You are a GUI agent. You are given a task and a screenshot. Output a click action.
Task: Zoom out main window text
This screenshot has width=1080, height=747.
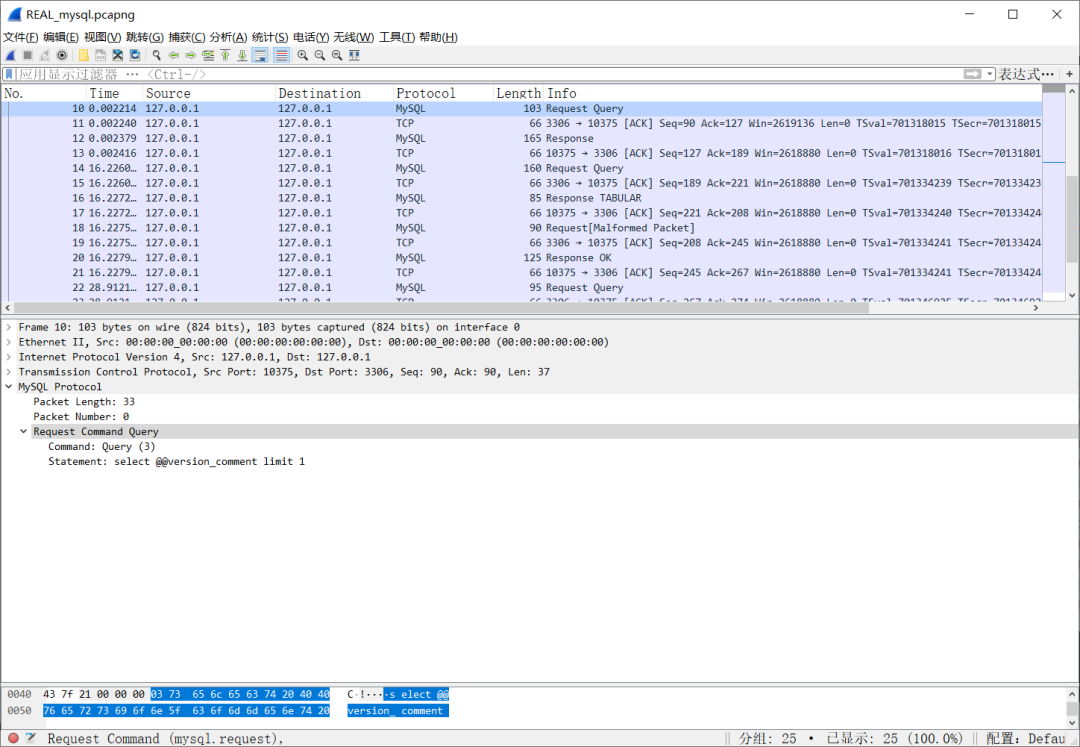(x=320, y=56)
